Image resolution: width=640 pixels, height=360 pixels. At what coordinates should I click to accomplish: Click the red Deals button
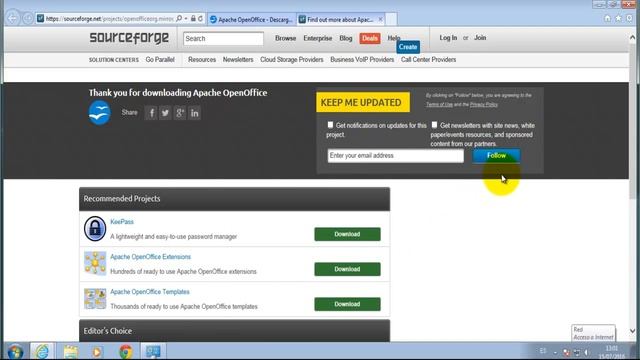(370, 38)
